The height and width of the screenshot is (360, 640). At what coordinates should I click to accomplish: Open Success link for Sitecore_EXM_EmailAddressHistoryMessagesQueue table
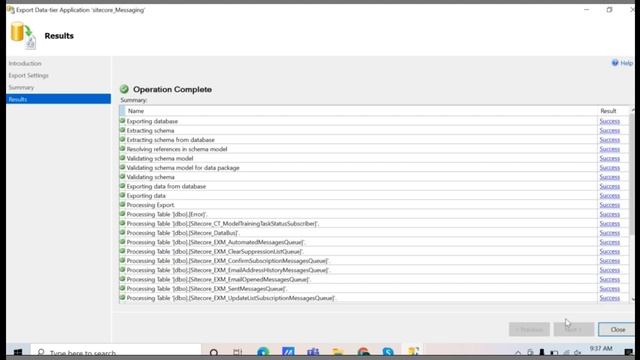(x=610, y=270)
